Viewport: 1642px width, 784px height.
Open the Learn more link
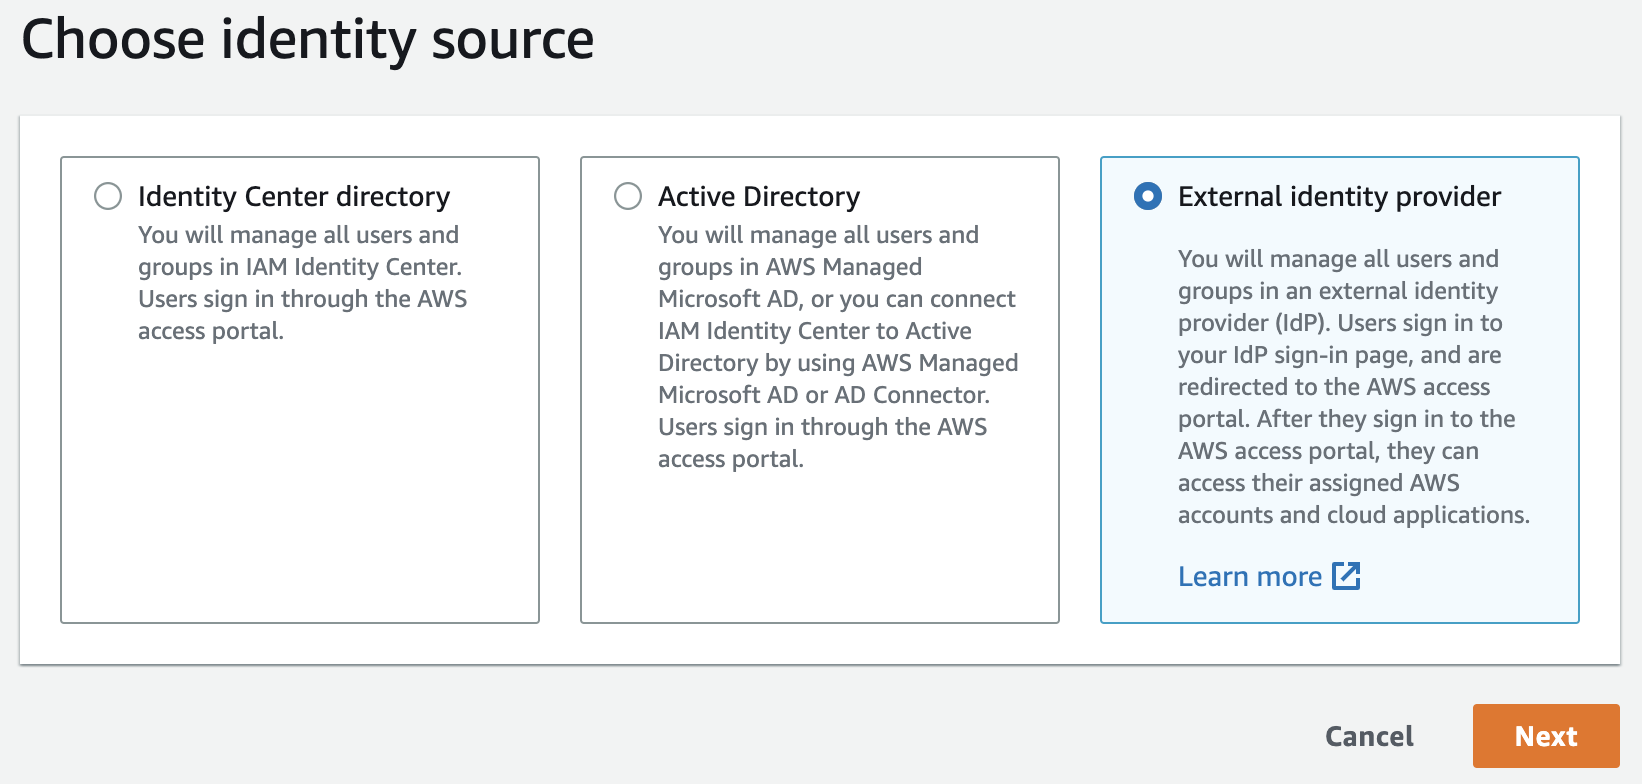click(1249, 577)
